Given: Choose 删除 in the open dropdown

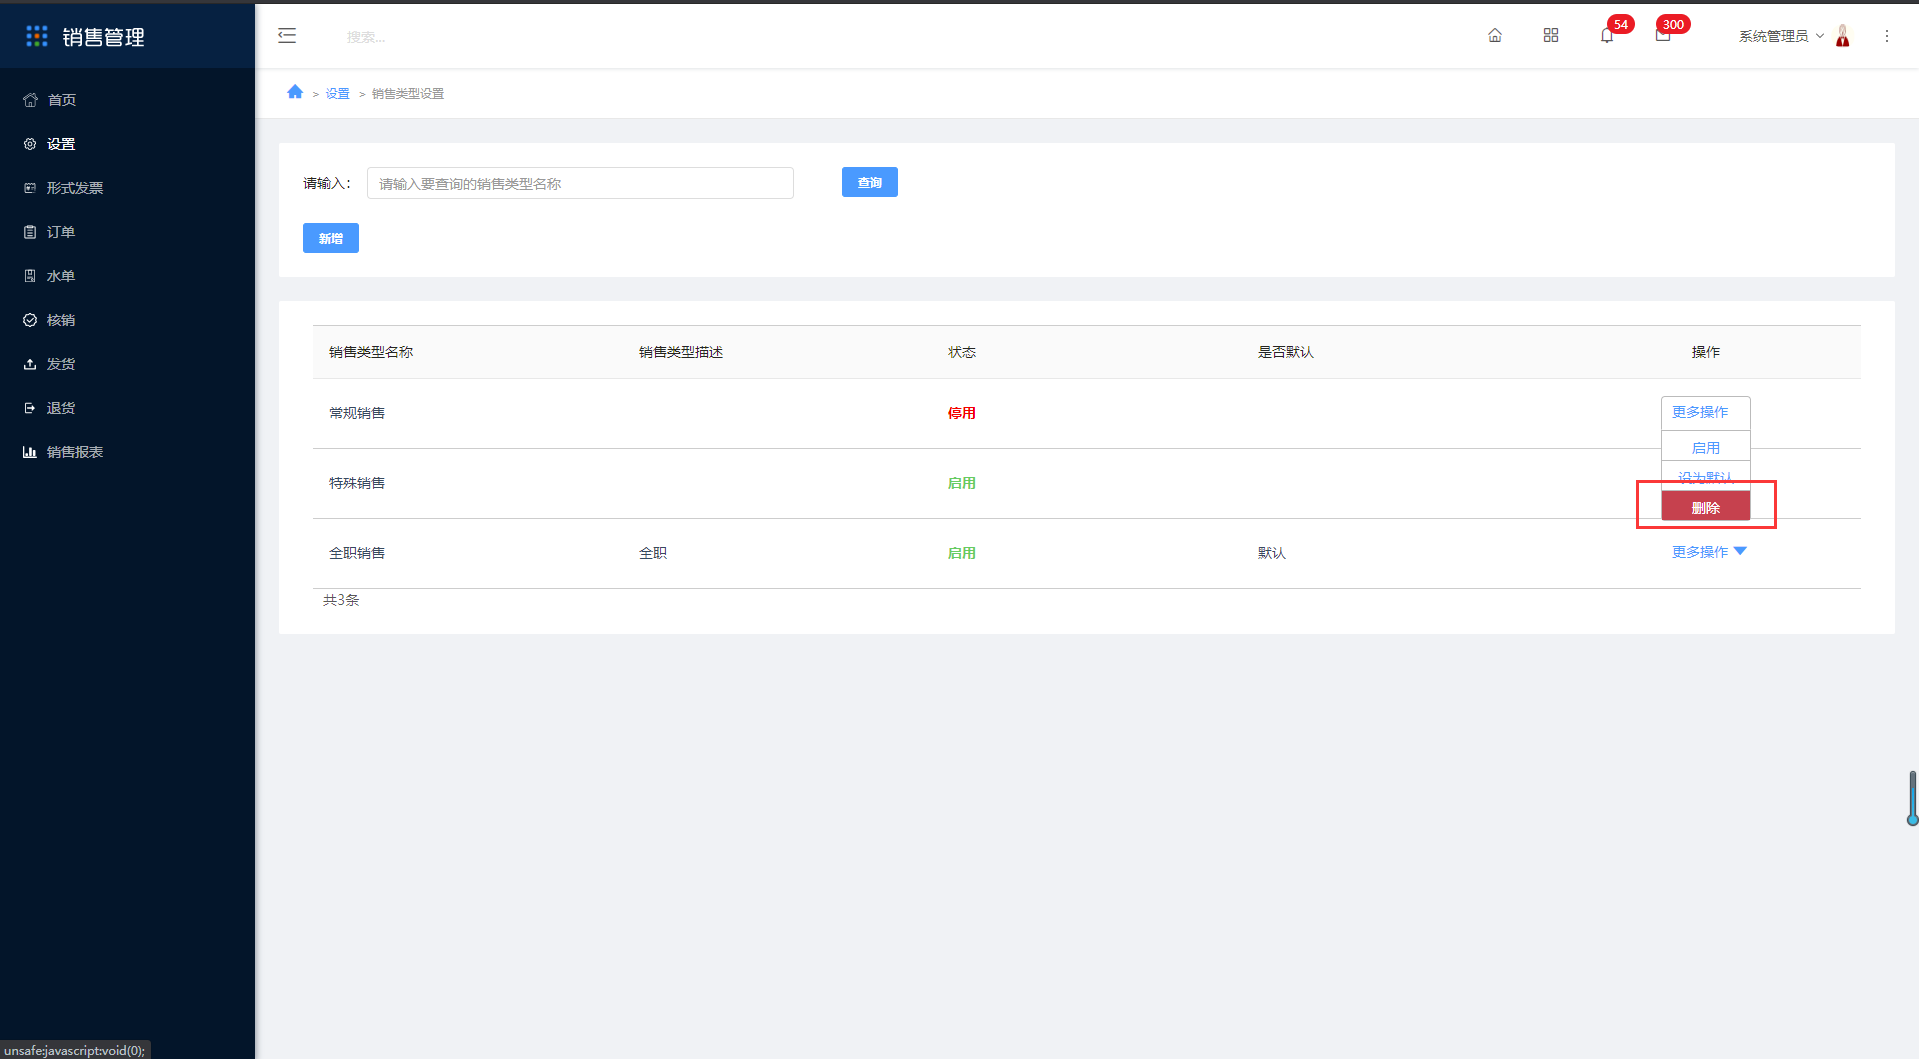Looking at the screenshot, I should click(x=1706, y=507).
